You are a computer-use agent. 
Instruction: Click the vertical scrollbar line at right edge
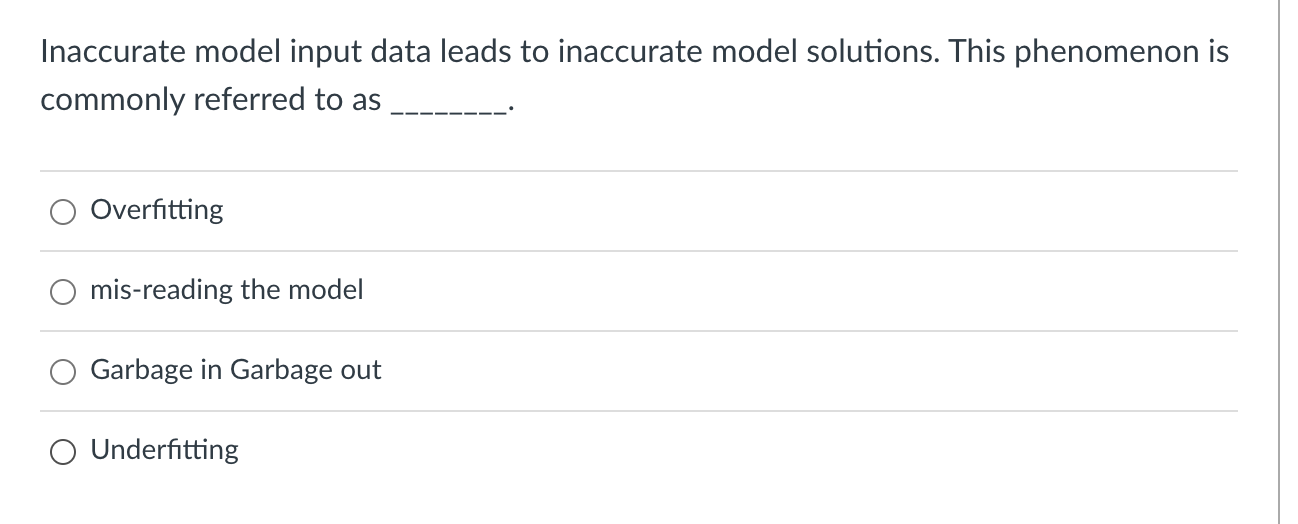[x=1278, y=260]
